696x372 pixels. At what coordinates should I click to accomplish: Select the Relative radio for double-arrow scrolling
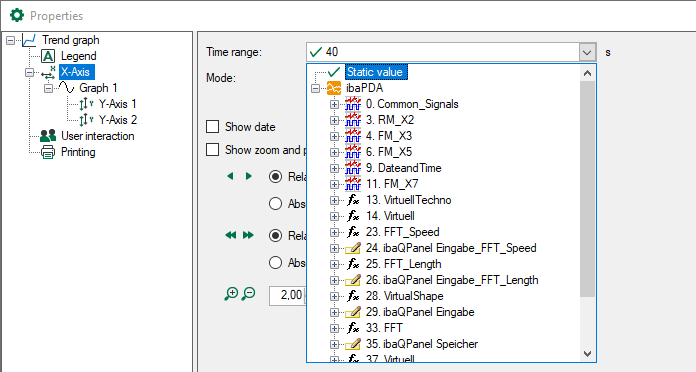click(x=276, y=235)
